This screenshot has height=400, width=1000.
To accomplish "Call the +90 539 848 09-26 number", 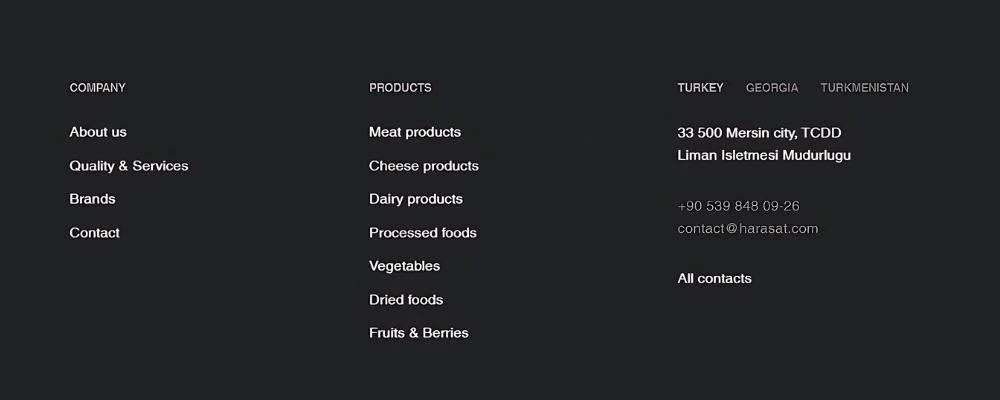I will [x=738, y=206].
